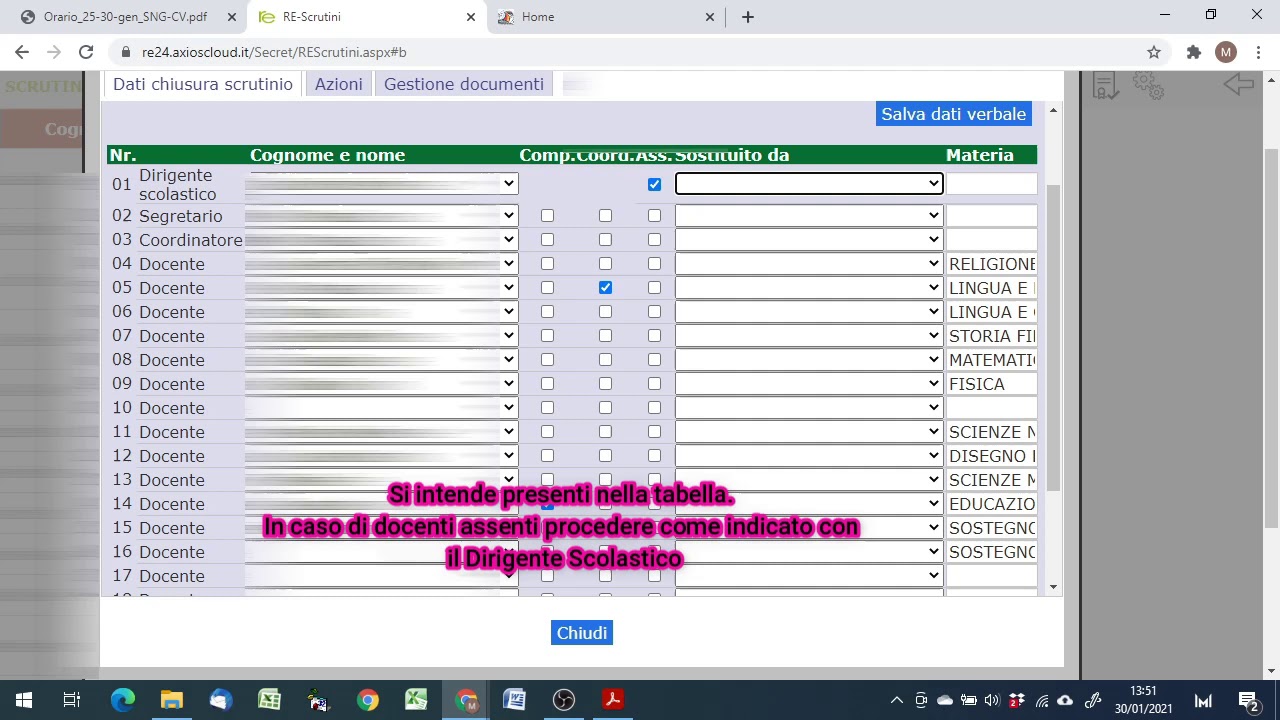Uncheck Coord. checkbox for Docente row 05
The height and width of the screenshot is (720, 1280).
point(605,288)
